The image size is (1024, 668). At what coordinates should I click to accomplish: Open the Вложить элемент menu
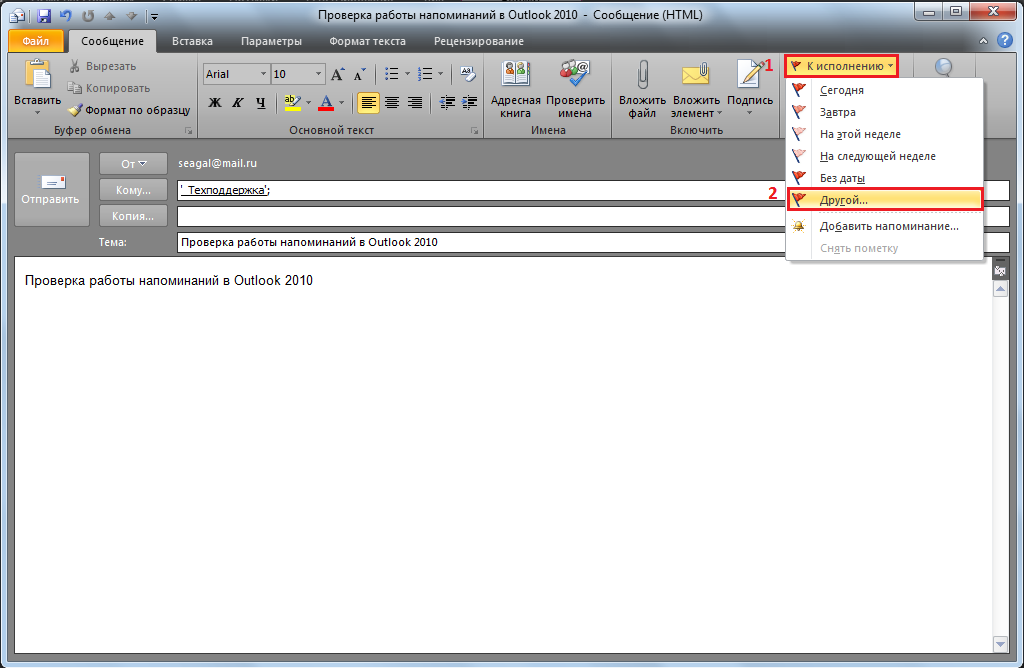click(x=696, y=89)
